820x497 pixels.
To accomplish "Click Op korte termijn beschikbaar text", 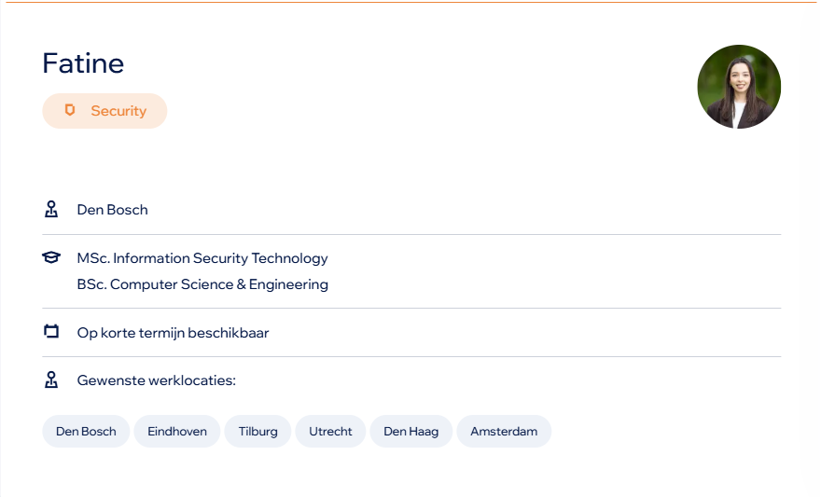I will (173, 333).
